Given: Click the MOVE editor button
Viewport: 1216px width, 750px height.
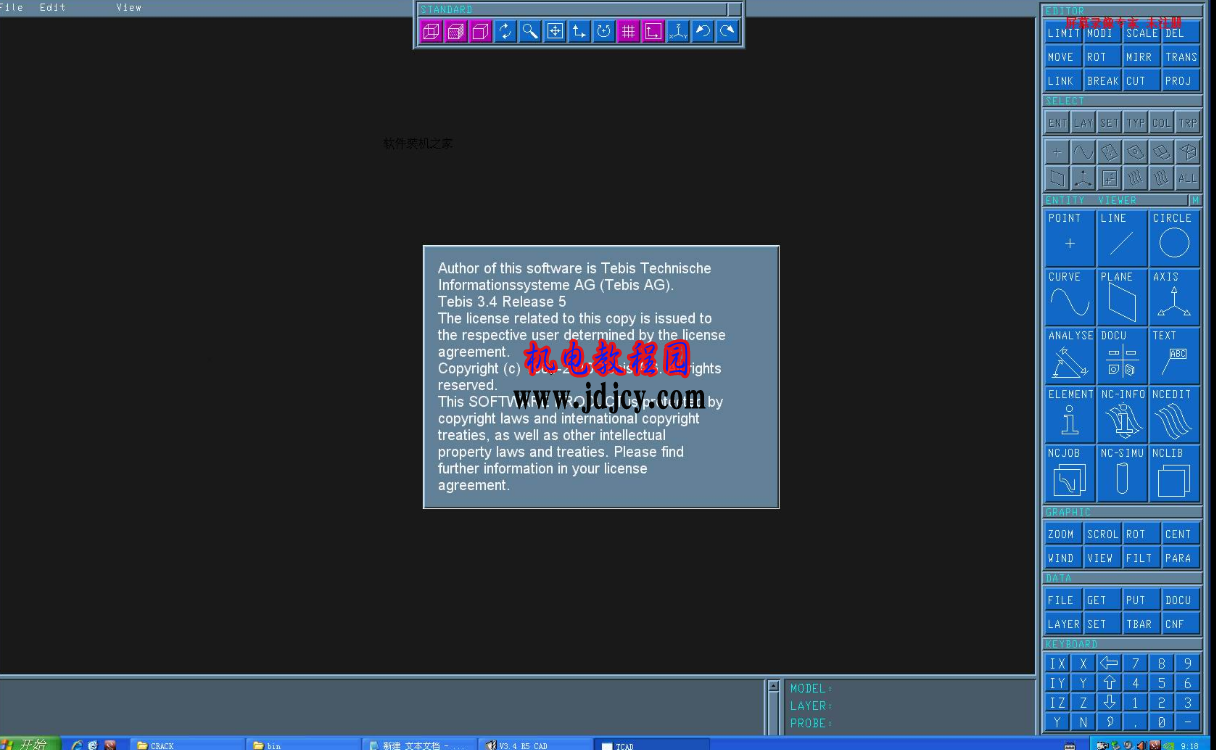Looking at the screenshot, I should click(x=1064, y=57).
